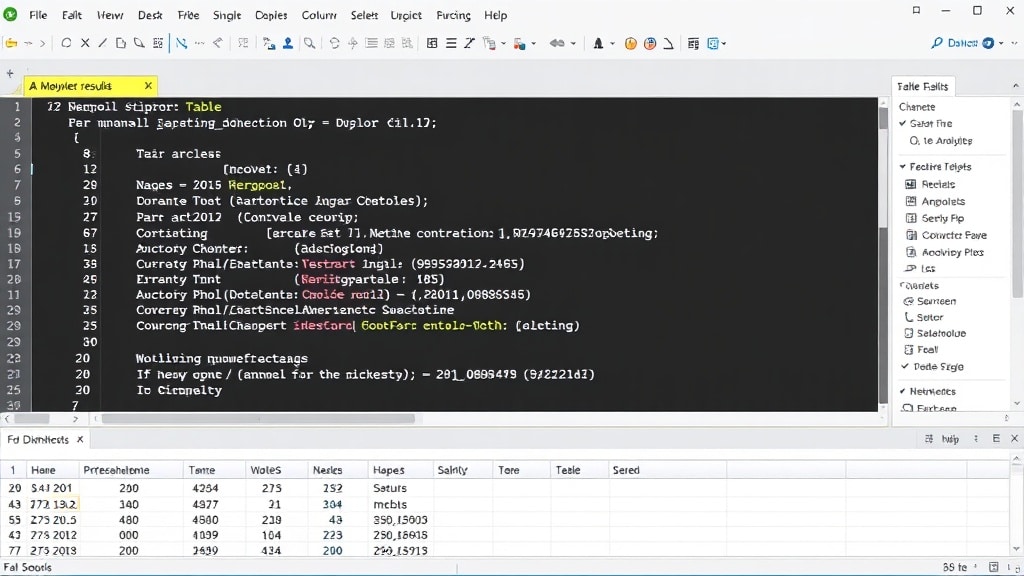
Task: Click the Convcter Fave panel icon
Action: [910, 235]
